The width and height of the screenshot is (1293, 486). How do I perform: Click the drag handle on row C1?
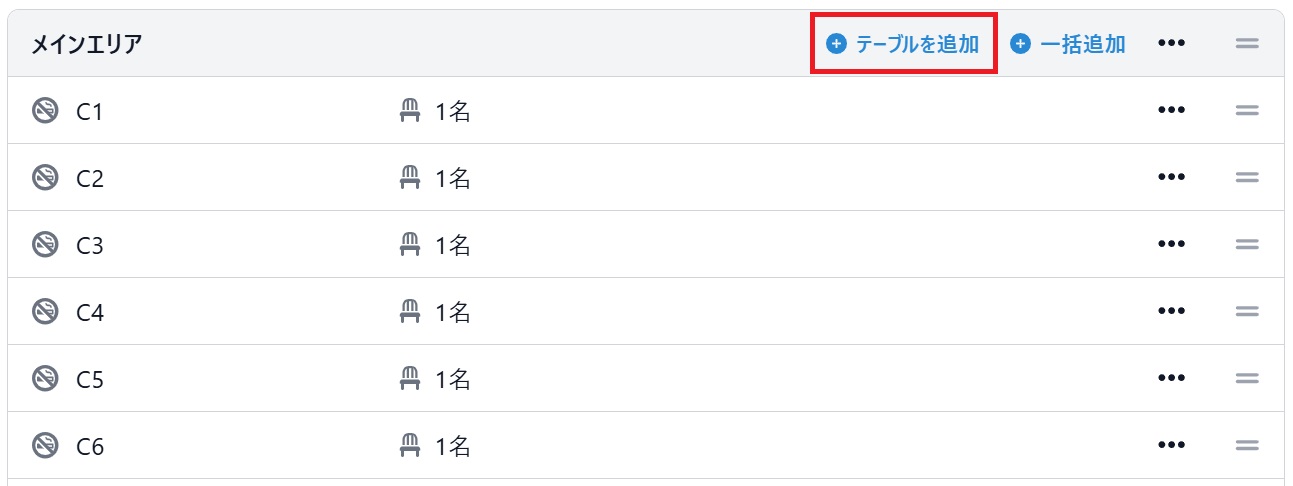click(x=1246, y=111)
